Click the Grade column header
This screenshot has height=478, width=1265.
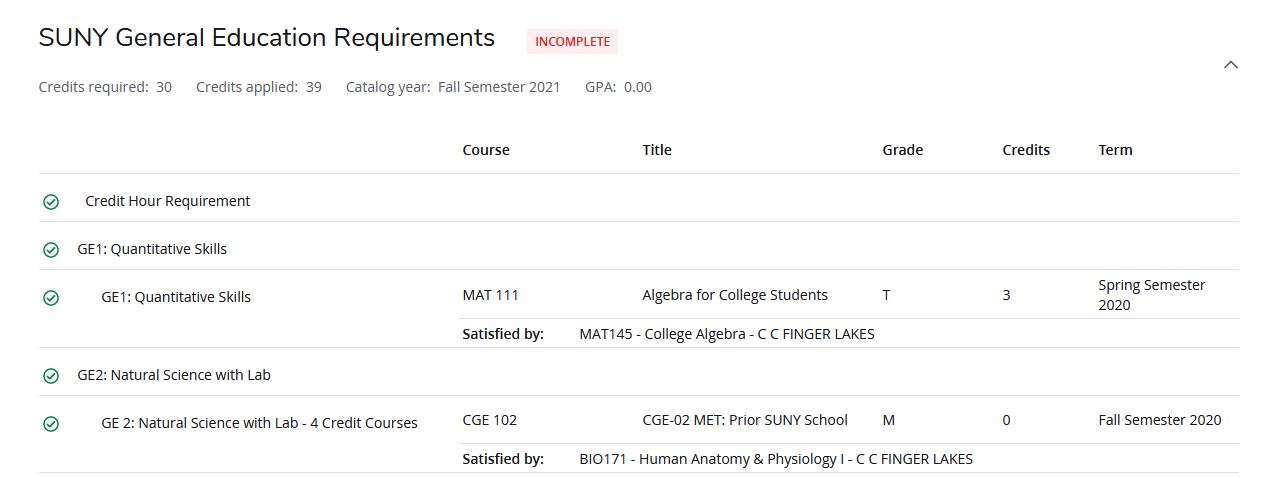click(x=902, y=150)
